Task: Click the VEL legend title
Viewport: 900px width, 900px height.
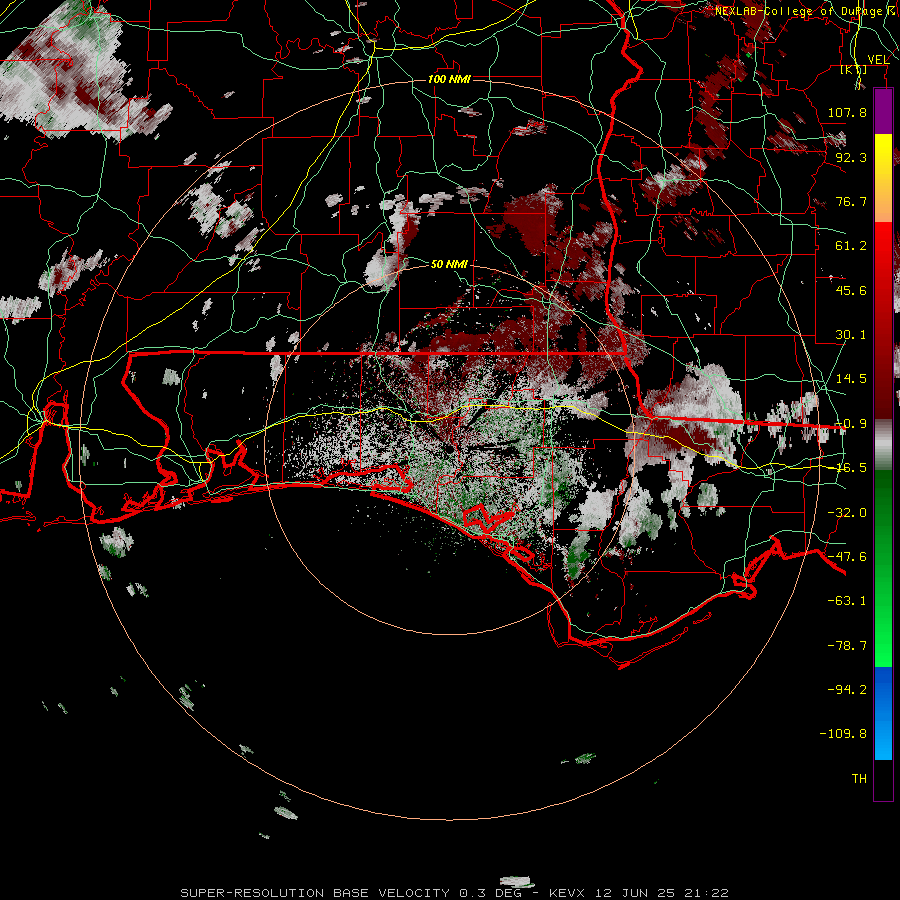Action: point(878,59)
